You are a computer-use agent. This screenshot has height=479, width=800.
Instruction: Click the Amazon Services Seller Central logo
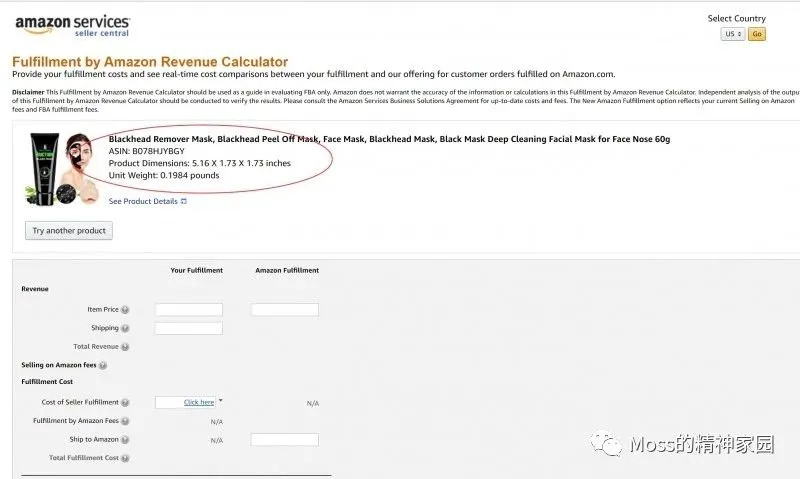point(72,26)
